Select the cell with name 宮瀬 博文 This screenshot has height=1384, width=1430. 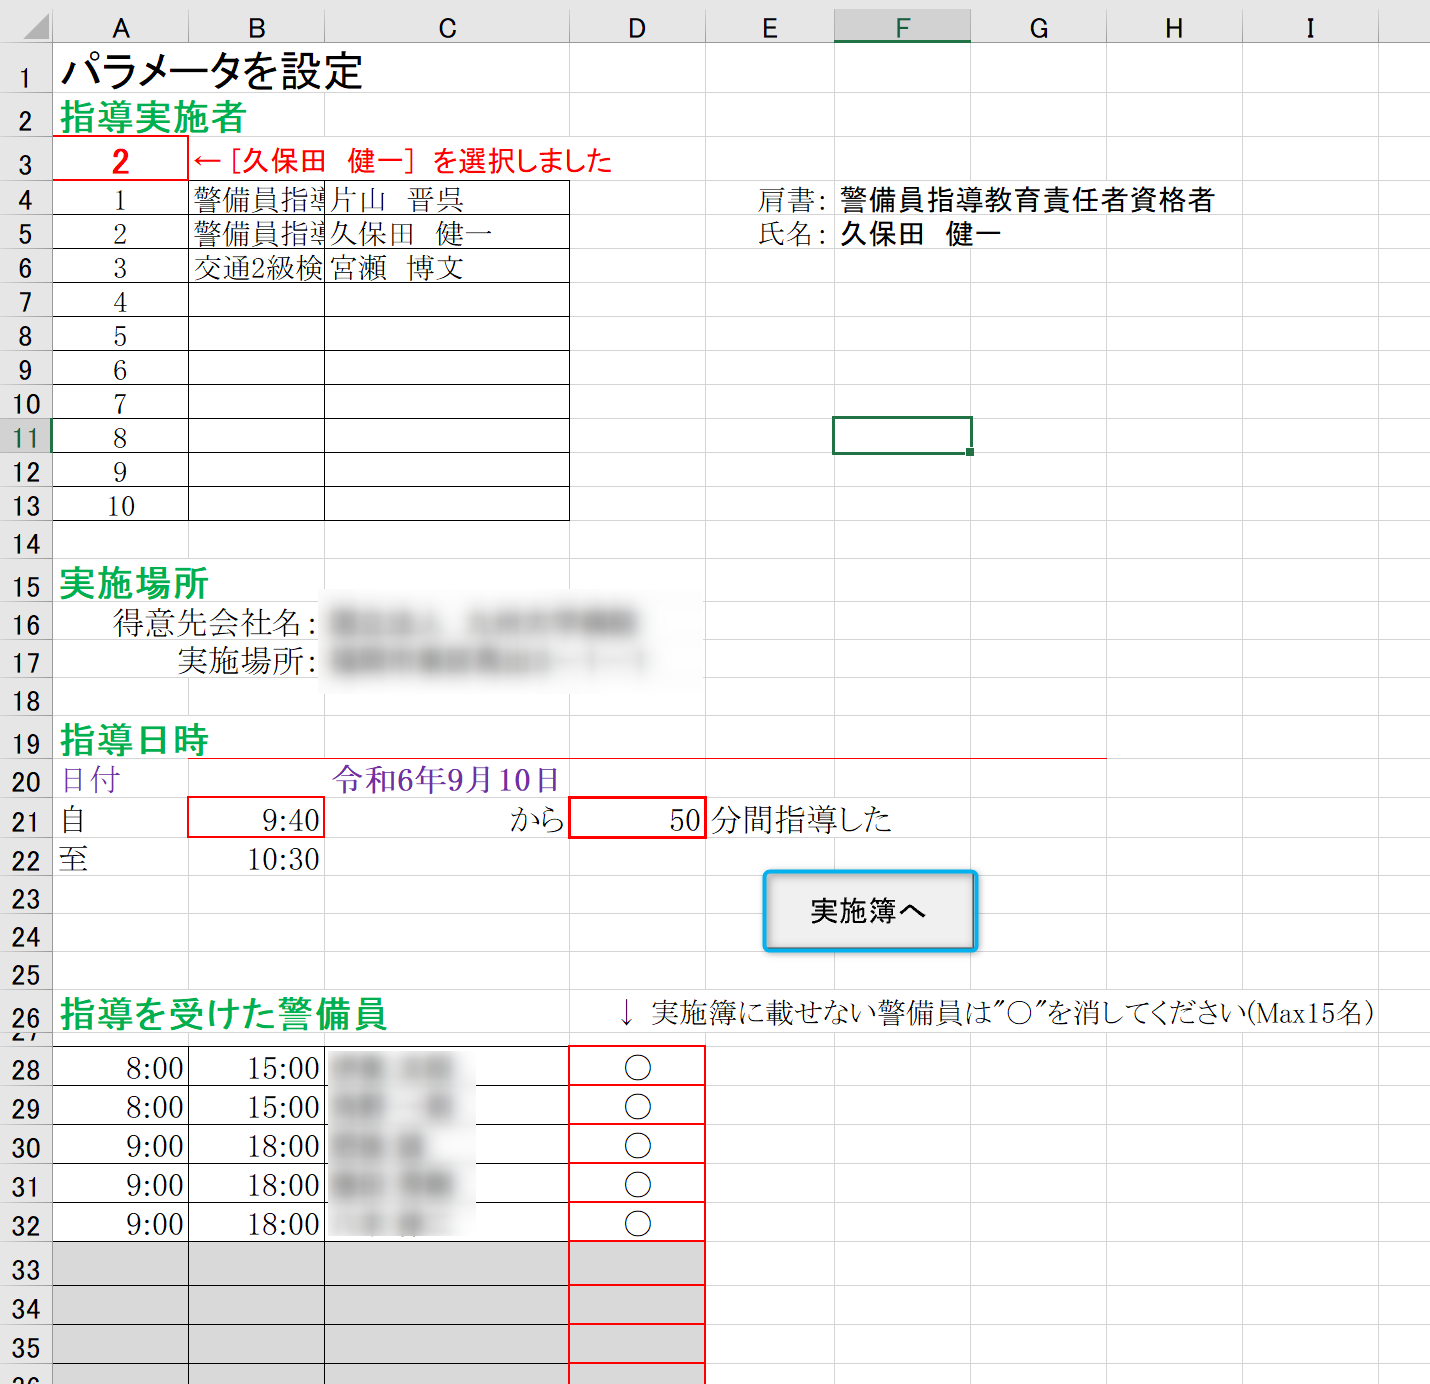point(446,267)
